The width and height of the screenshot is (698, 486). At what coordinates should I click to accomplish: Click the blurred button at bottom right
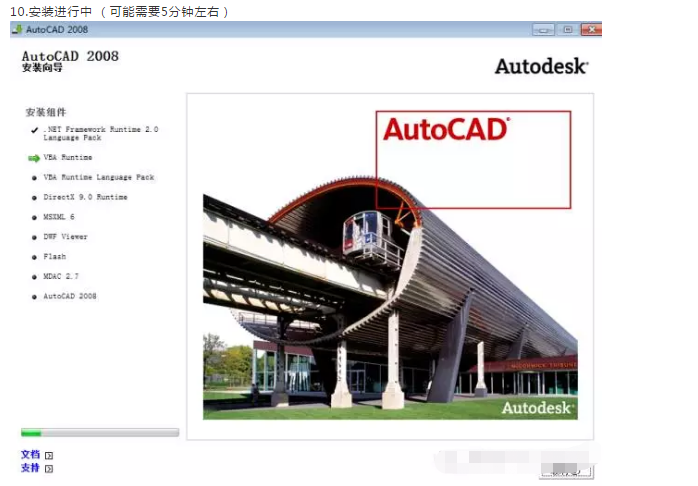(566, 470)
